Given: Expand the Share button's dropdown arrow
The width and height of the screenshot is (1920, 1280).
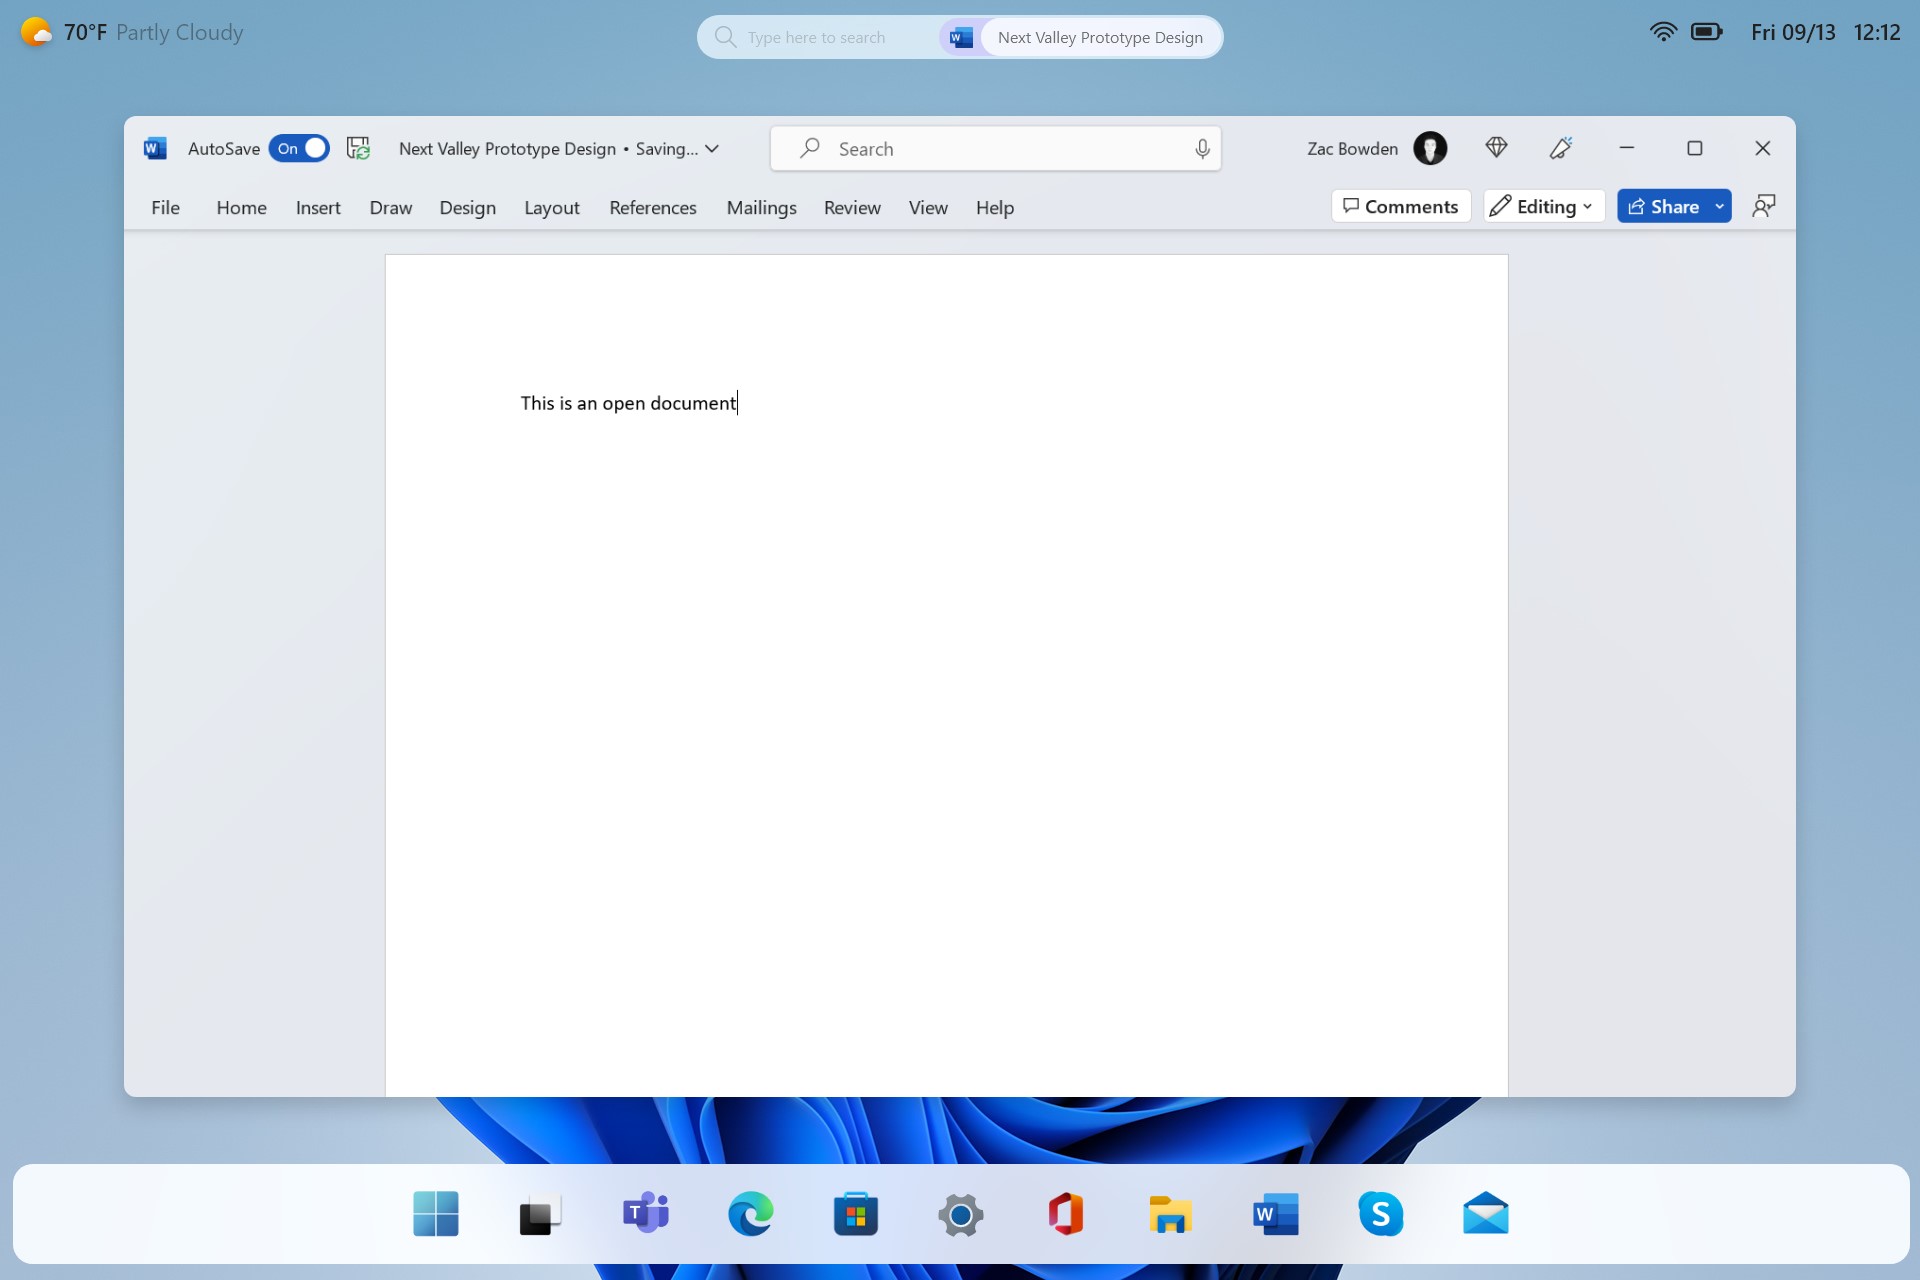Looking at the screenshot, I should [x=1719, y=206].
